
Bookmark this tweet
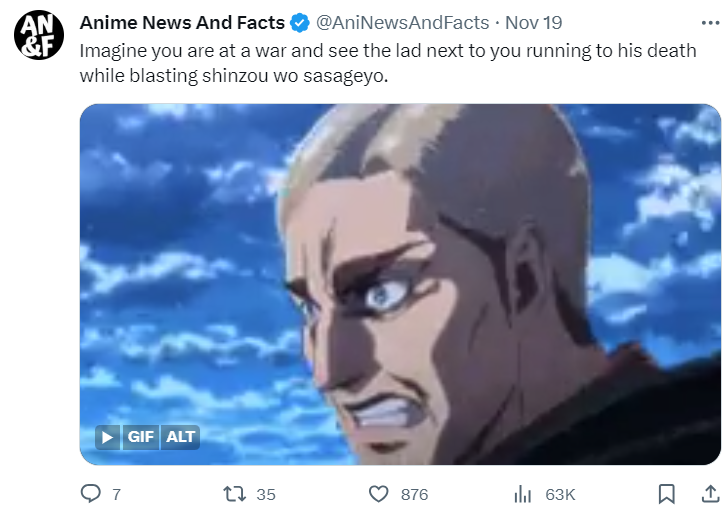click(x=667, y=494)
